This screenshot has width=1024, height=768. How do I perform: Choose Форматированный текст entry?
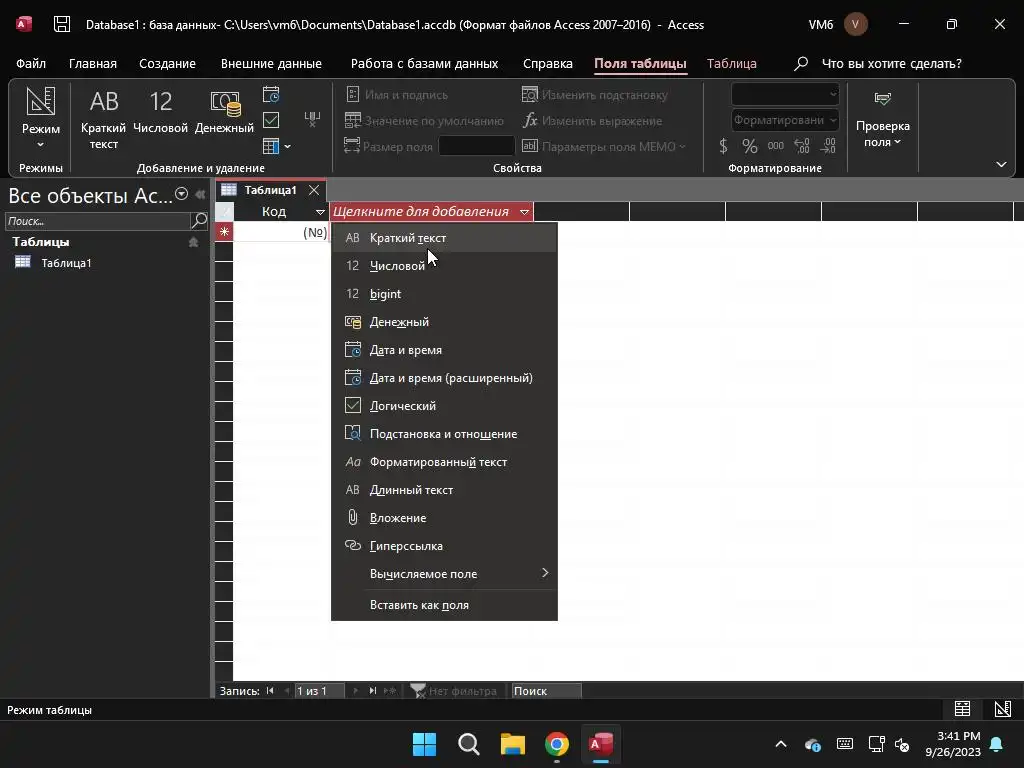[x=444, y=462]
